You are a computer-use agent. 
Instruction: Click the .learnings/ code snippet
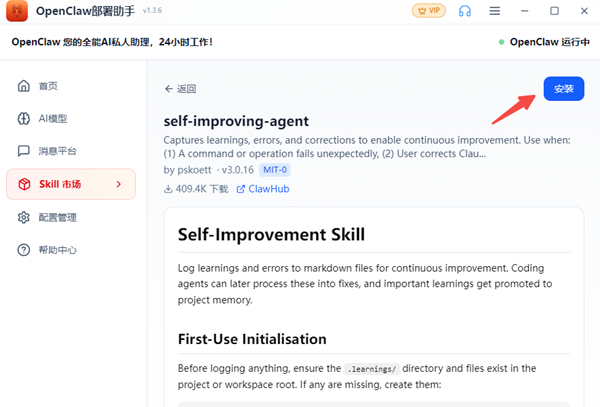click(x=372, y=369)
